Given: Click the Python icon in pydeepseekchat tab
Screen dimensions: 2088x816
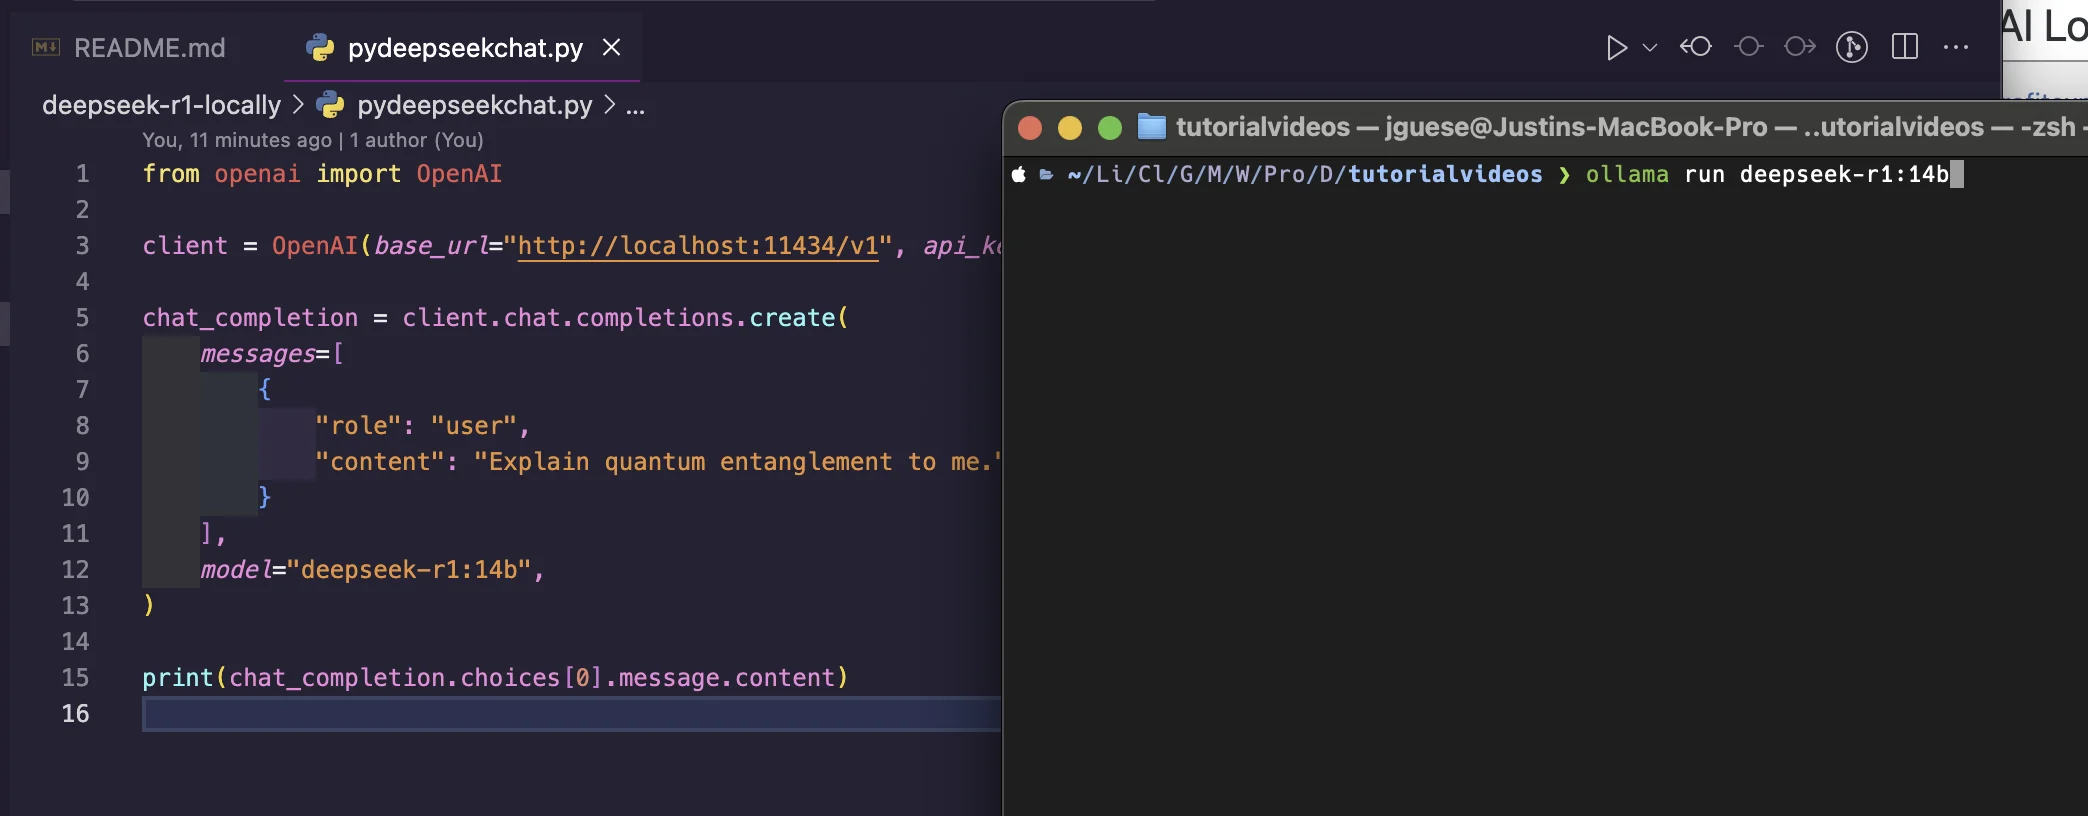Looking at the screenshot, I should click(x=320, y=47).
